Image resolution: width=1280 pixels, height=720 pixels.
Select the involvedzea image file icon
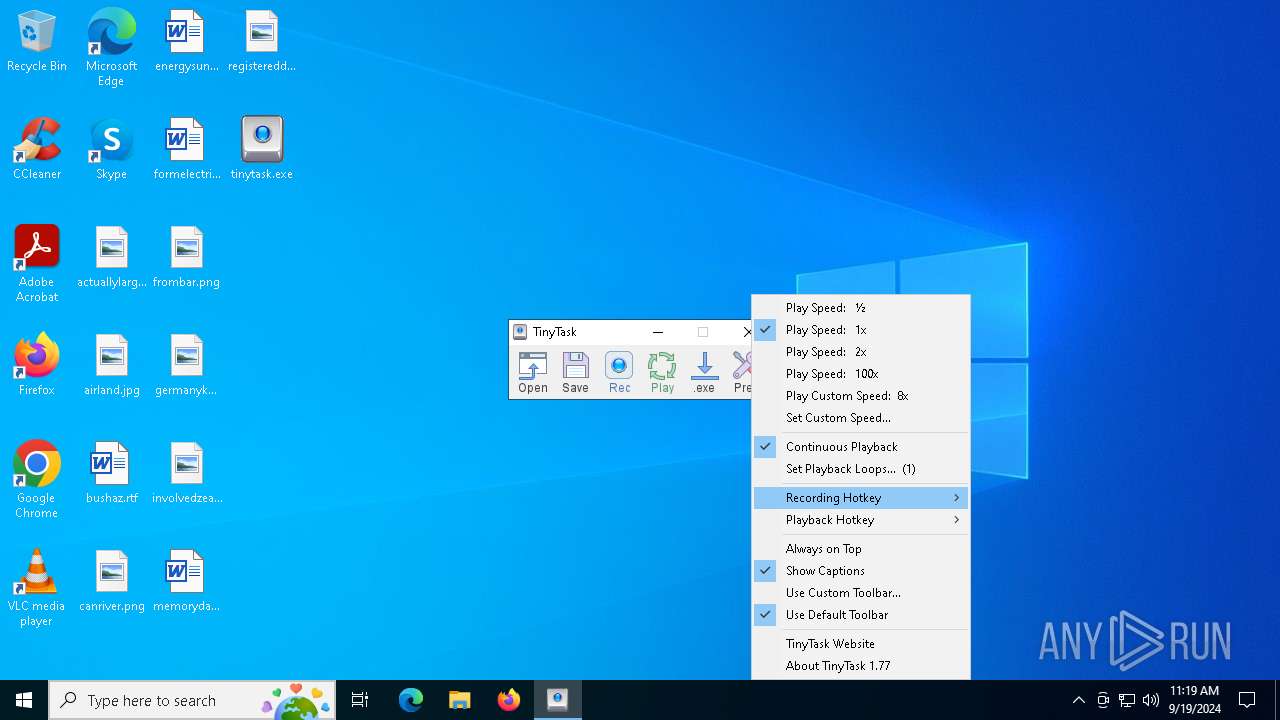pyautogui.click(x=186, y=473)
